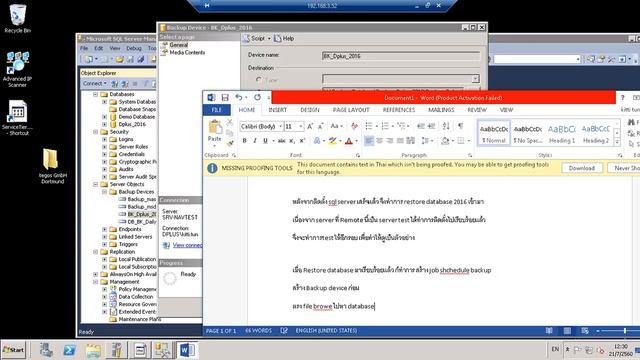Select Backup Devices folder in Object Explorer

pyautogui.click(x=136, y=192)
